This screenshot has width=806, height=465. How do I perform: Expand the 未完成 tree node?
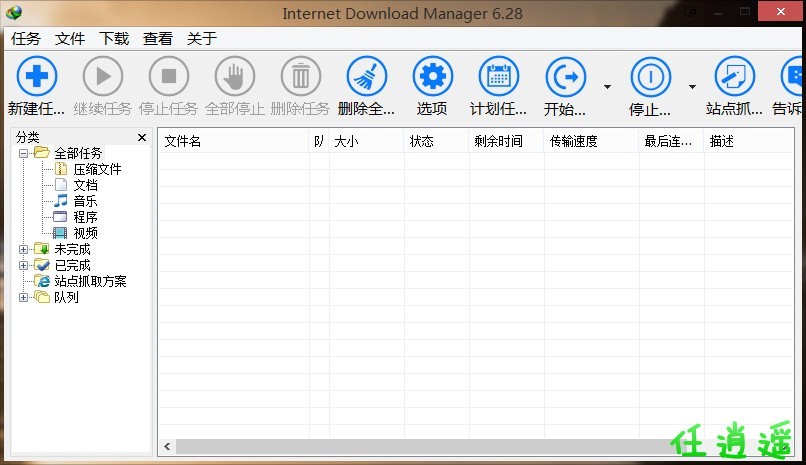[23, 249]
